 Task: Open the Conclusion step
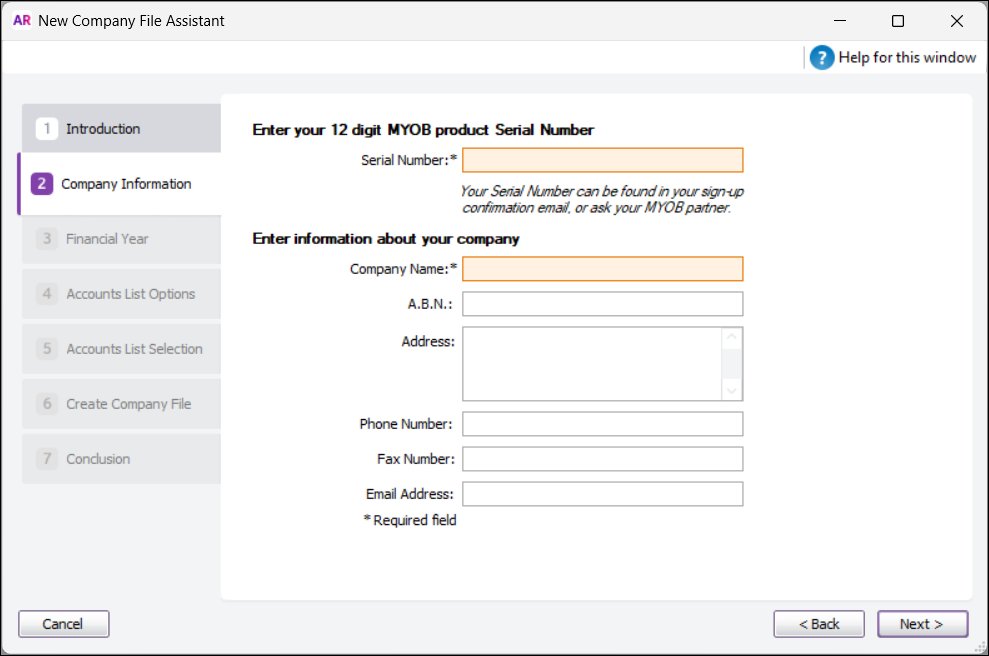(120, 458)
